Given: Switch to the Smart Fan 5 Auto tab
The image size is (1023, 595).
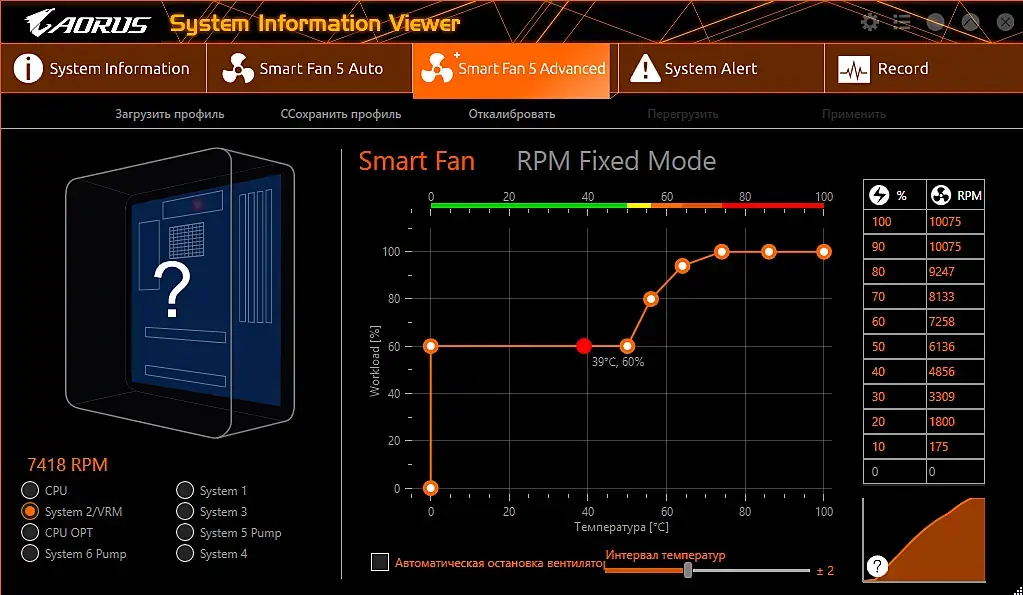Looking at the screenshot, I should pos(309,69).
